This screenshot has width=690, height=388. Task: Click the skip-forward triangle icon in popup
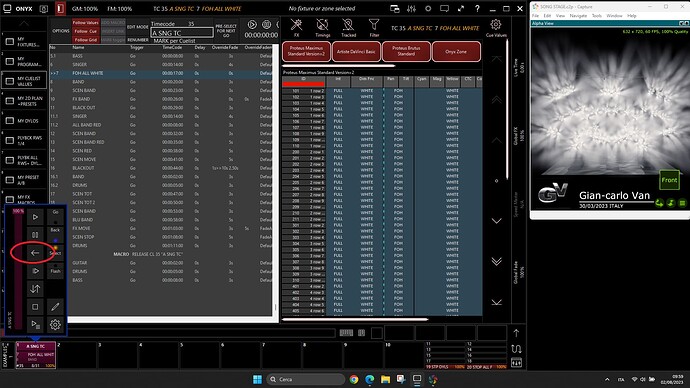35,271
